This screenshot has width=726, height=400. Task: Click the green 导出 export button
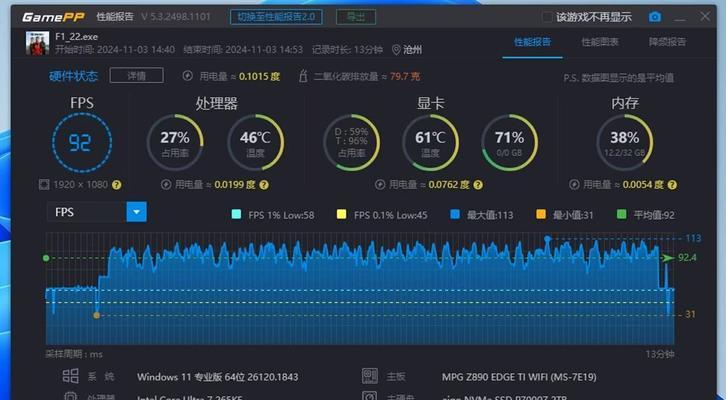356,17
